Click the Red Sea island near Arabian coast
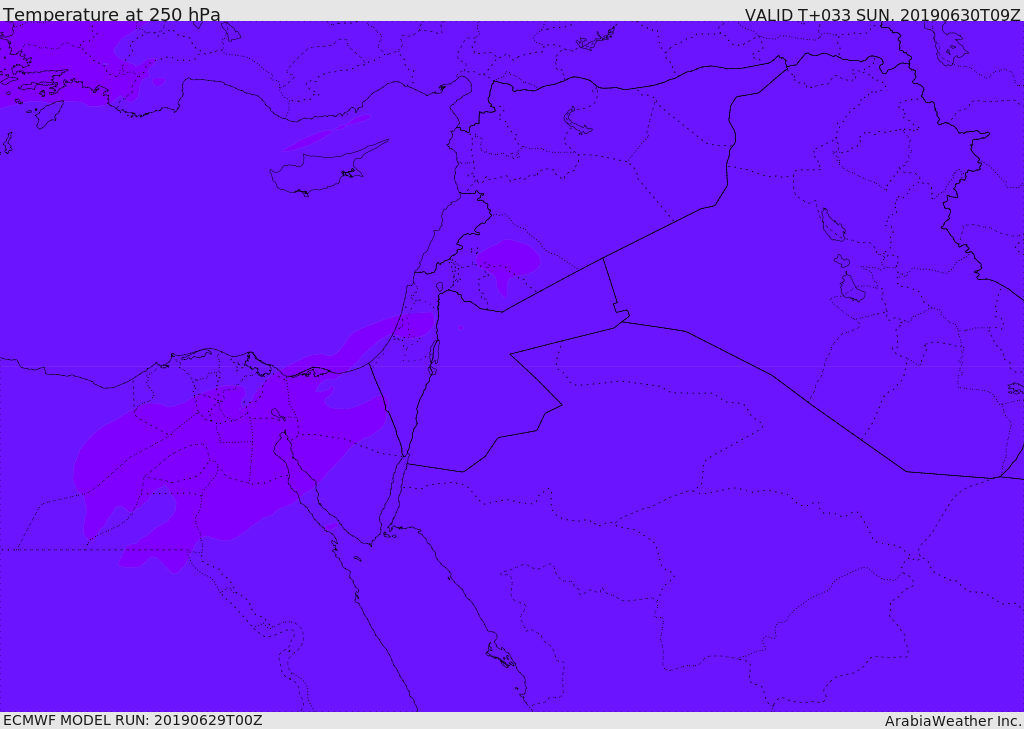Viewport: 1024px width, 729px height. [501, 654]
